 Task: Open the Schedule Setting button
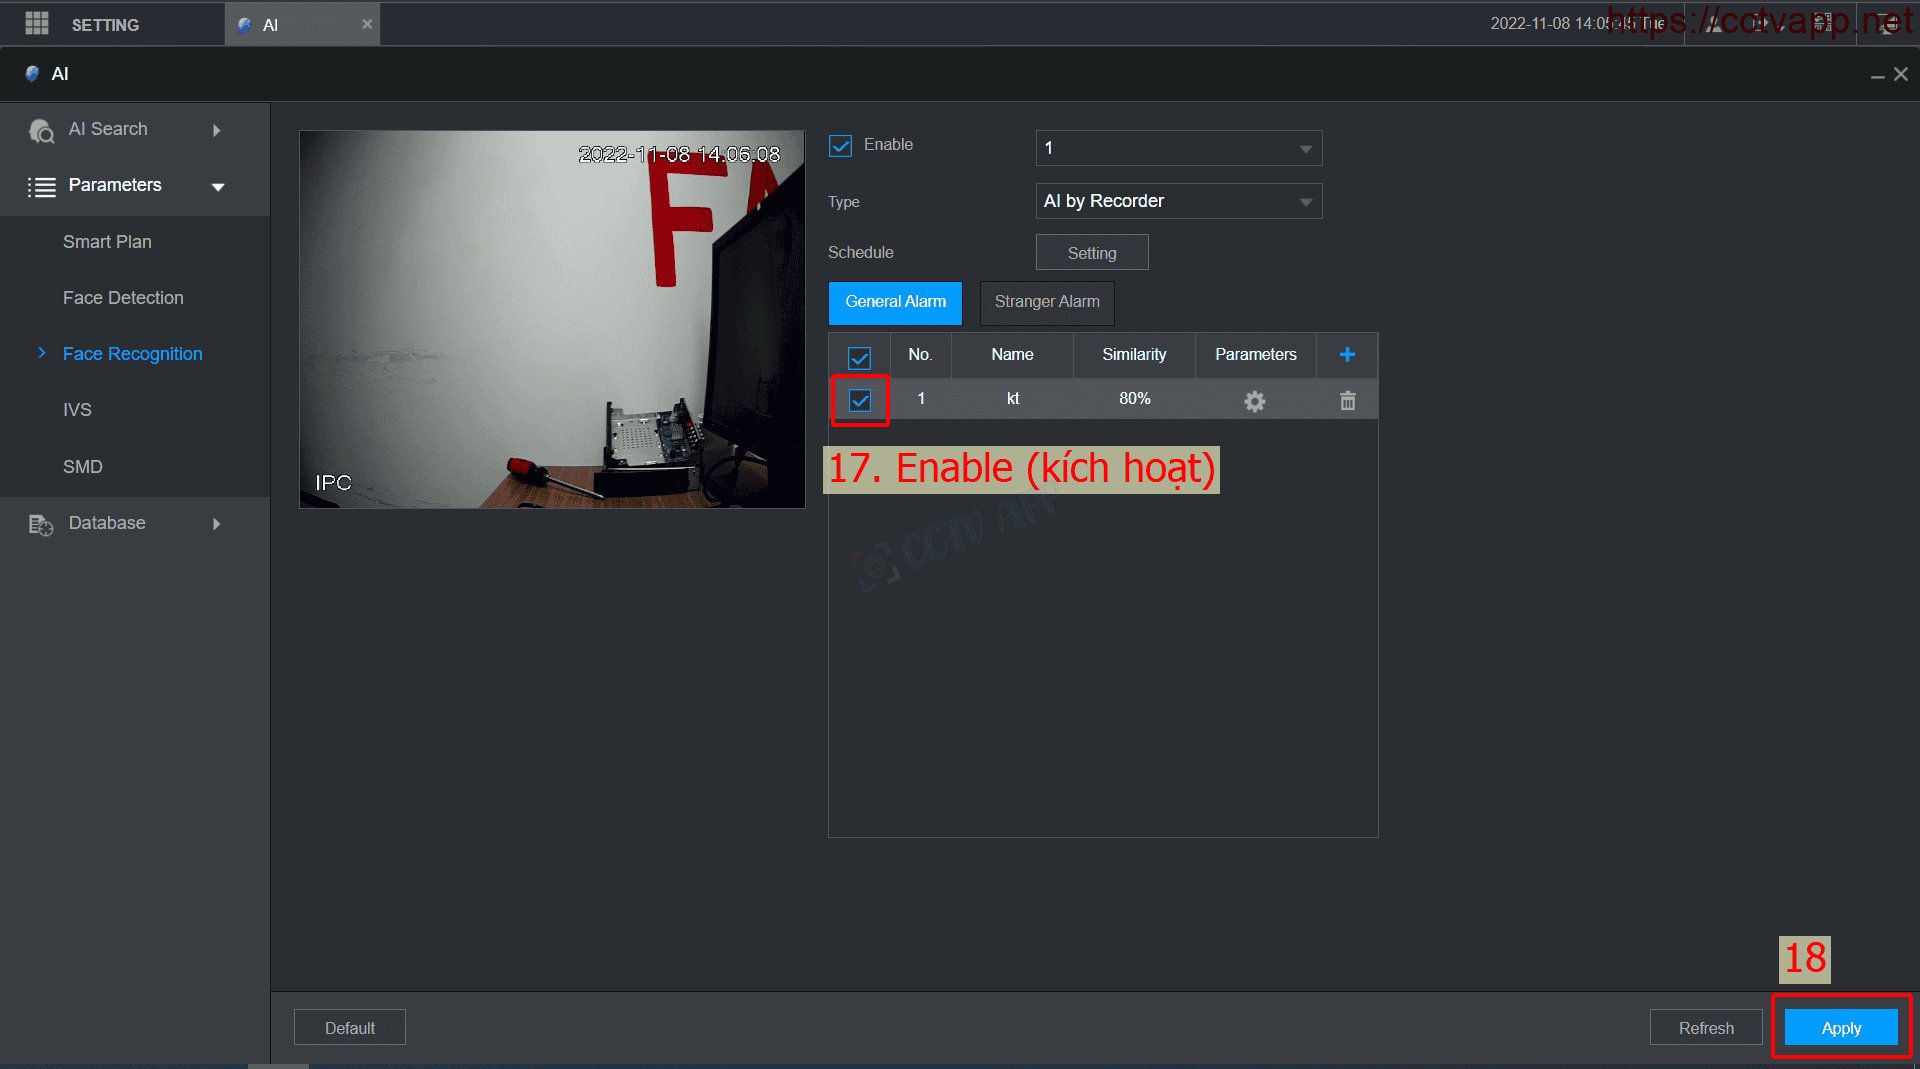coord(1091,253)
